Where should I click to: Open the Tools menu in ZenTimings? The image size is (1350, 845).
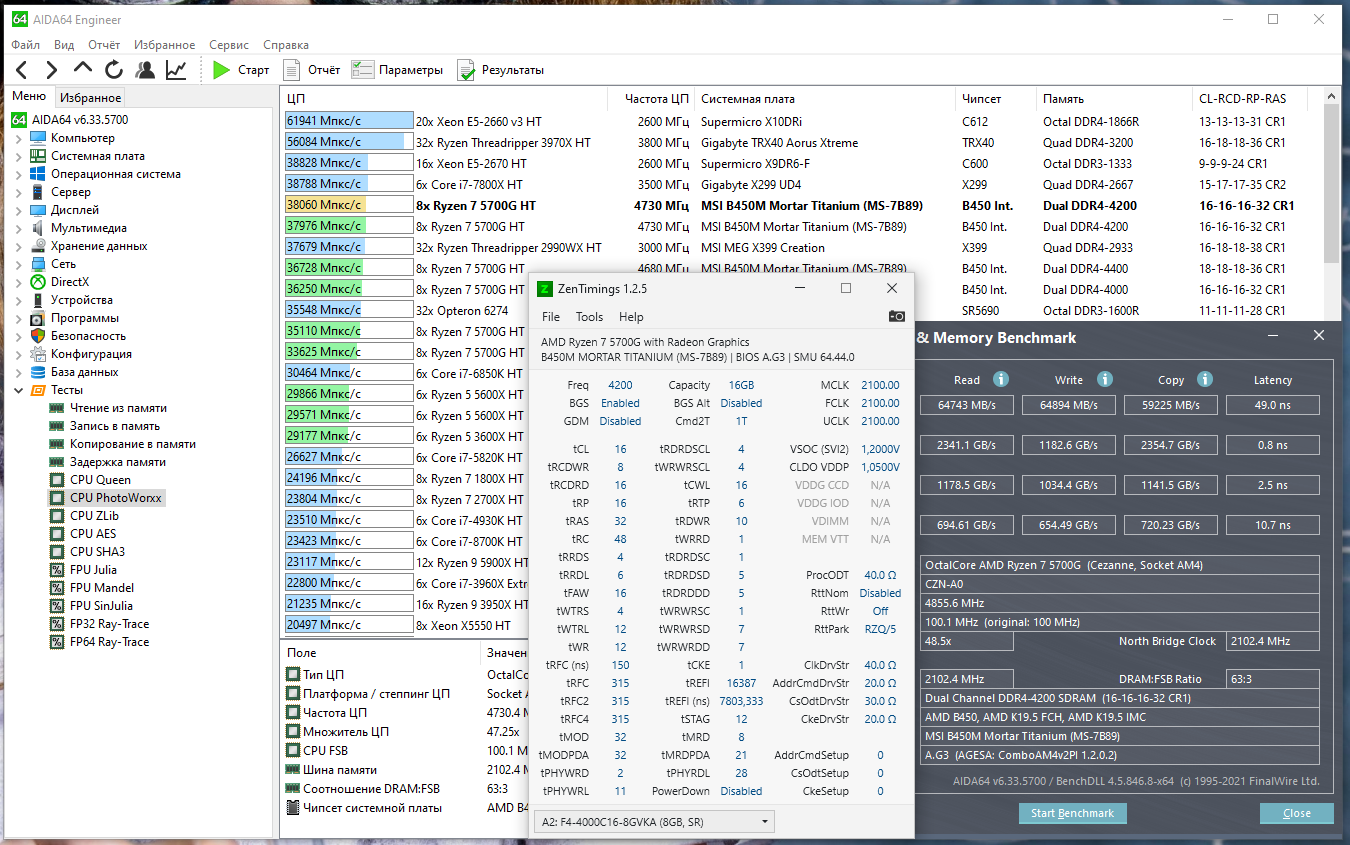(x=589, y=317)
